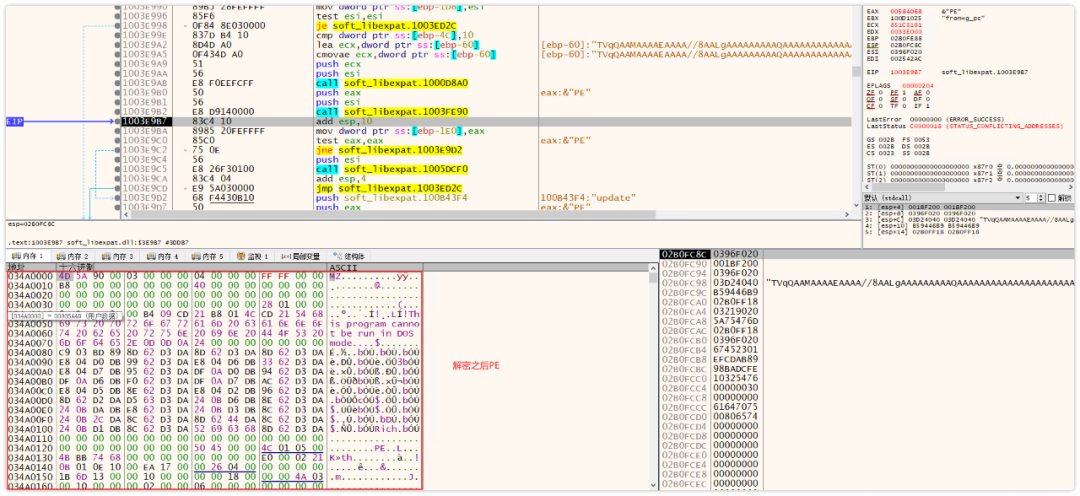Viewport: 1080px width, 496px height.
Task: Open the 内存 3 dump tab
Action: pyautogui.click(x=118, y=256)
